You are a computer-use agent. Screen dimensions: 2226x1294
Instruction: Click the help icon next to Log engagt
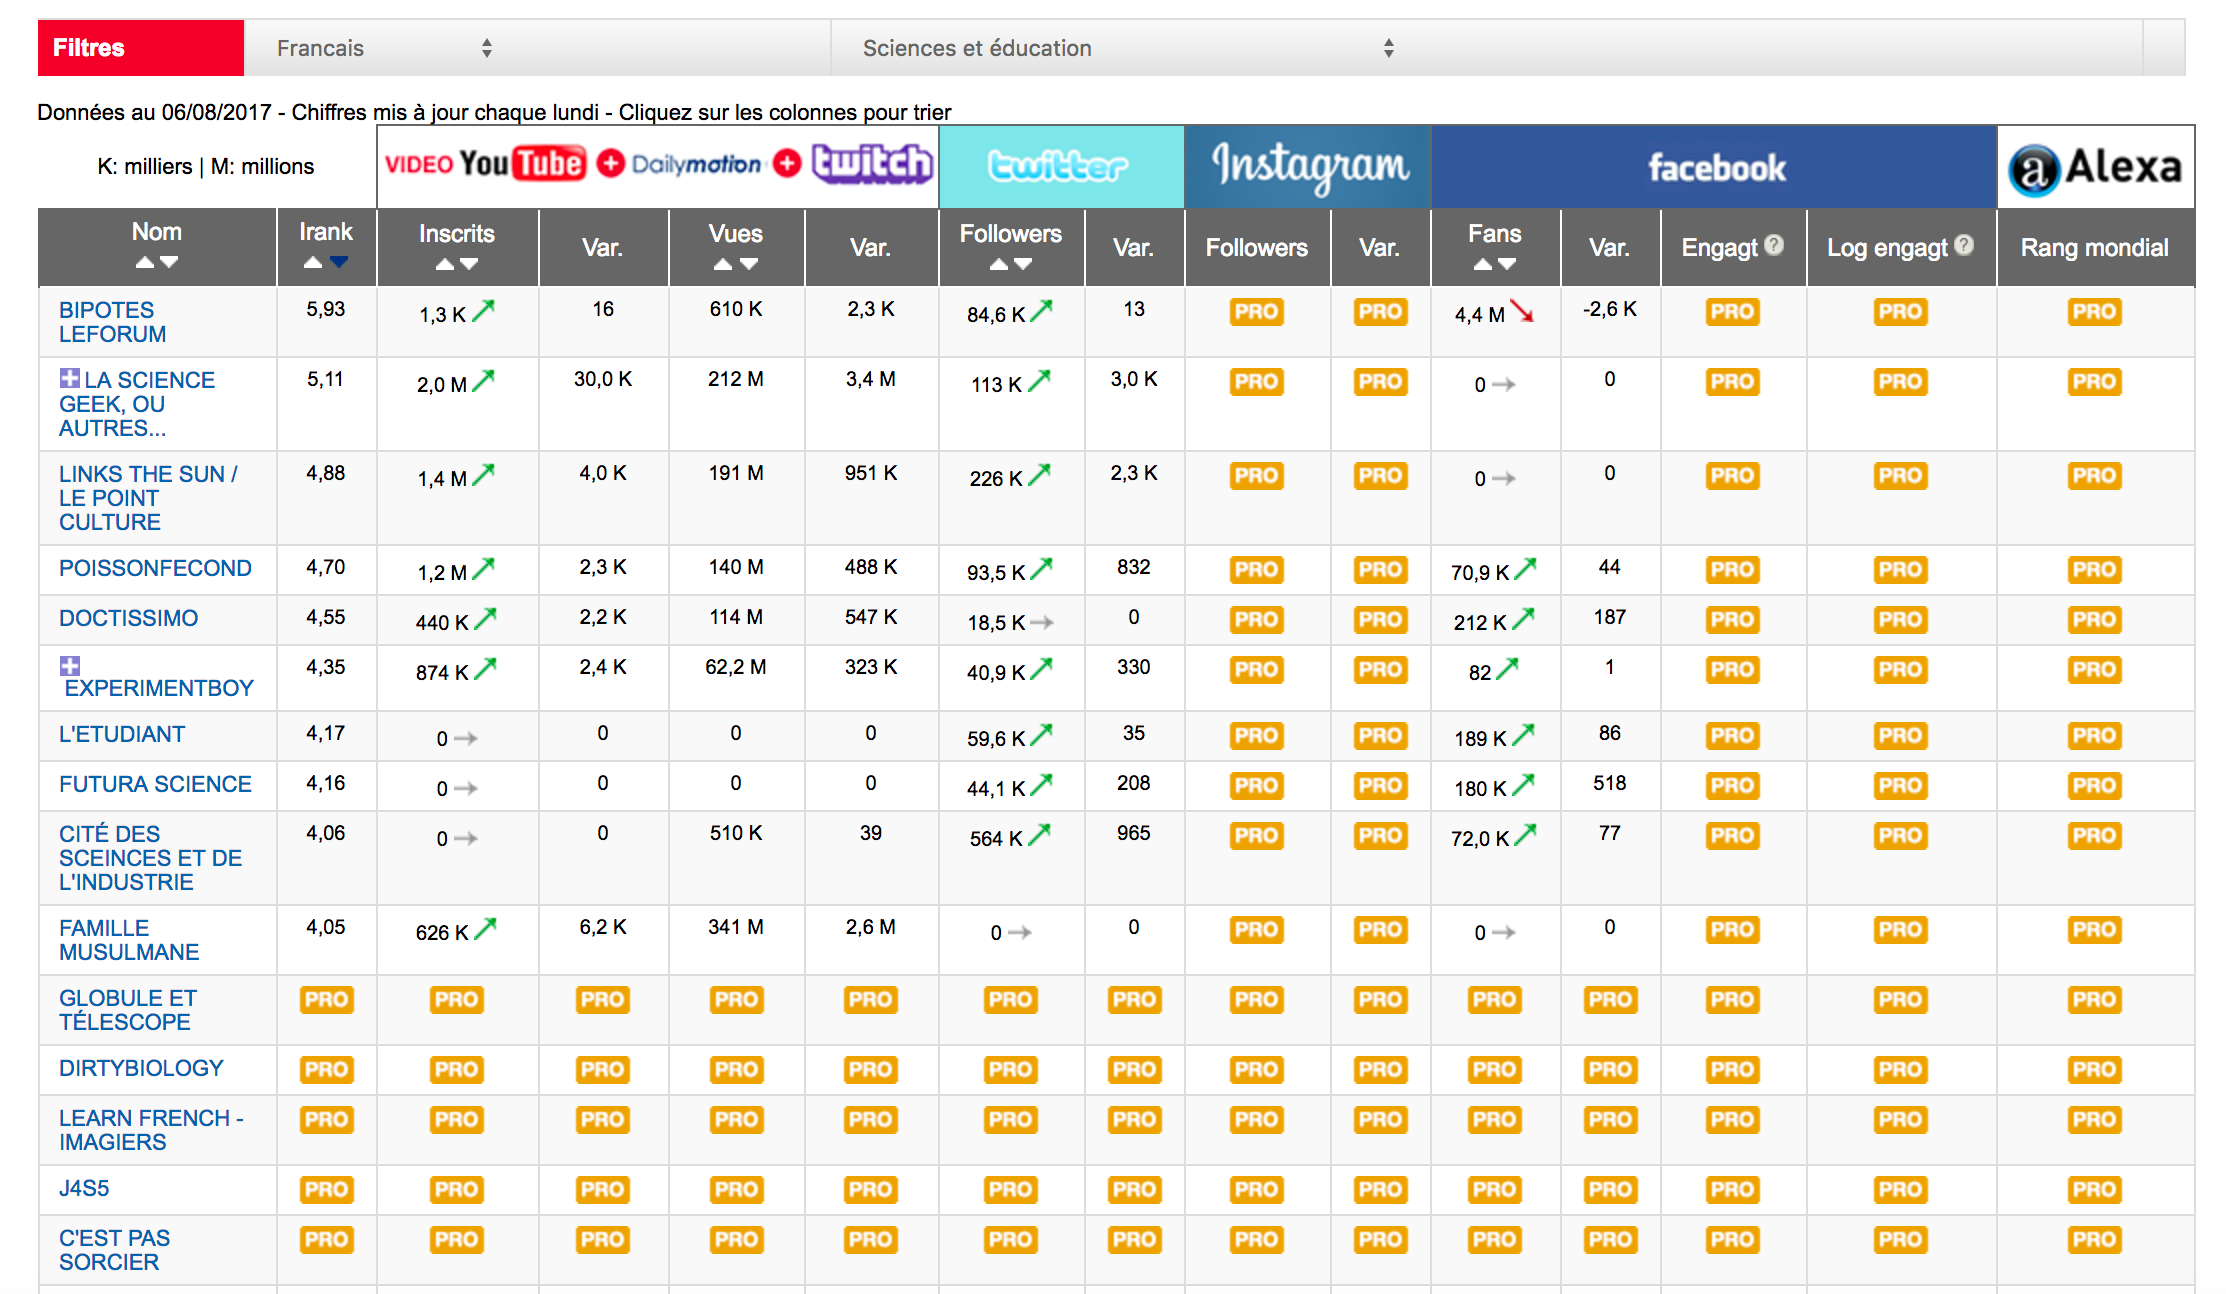coord(1964,245)
